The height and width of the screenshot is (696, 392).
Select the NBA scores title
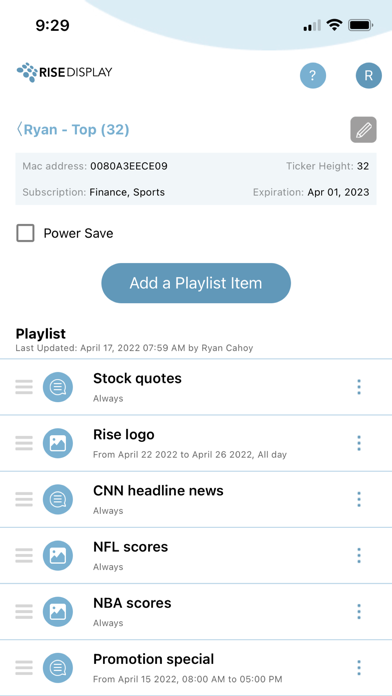coord(132,603)
